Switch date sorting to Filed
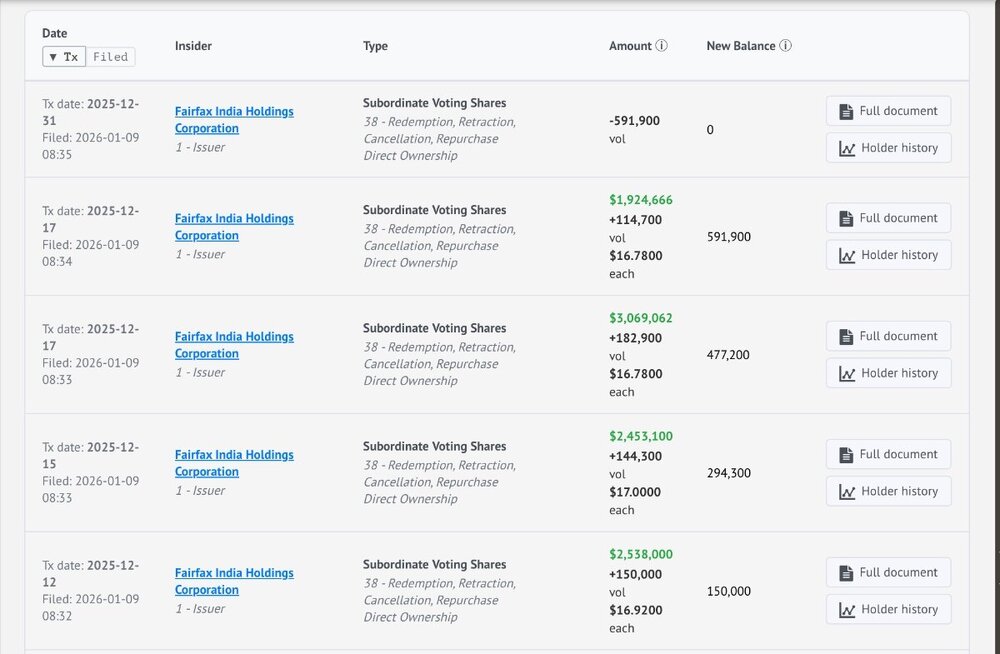This screenshot has height=654, width=1000. (110, 57)
